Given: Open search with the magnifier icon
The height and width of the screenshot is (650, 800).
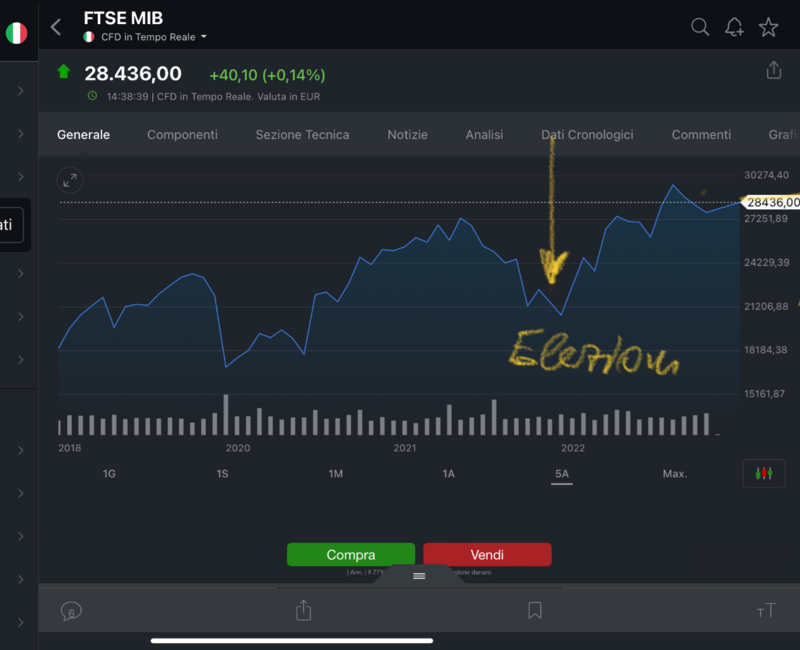Looking at the screenshot, I should click(x=700, y=27).
